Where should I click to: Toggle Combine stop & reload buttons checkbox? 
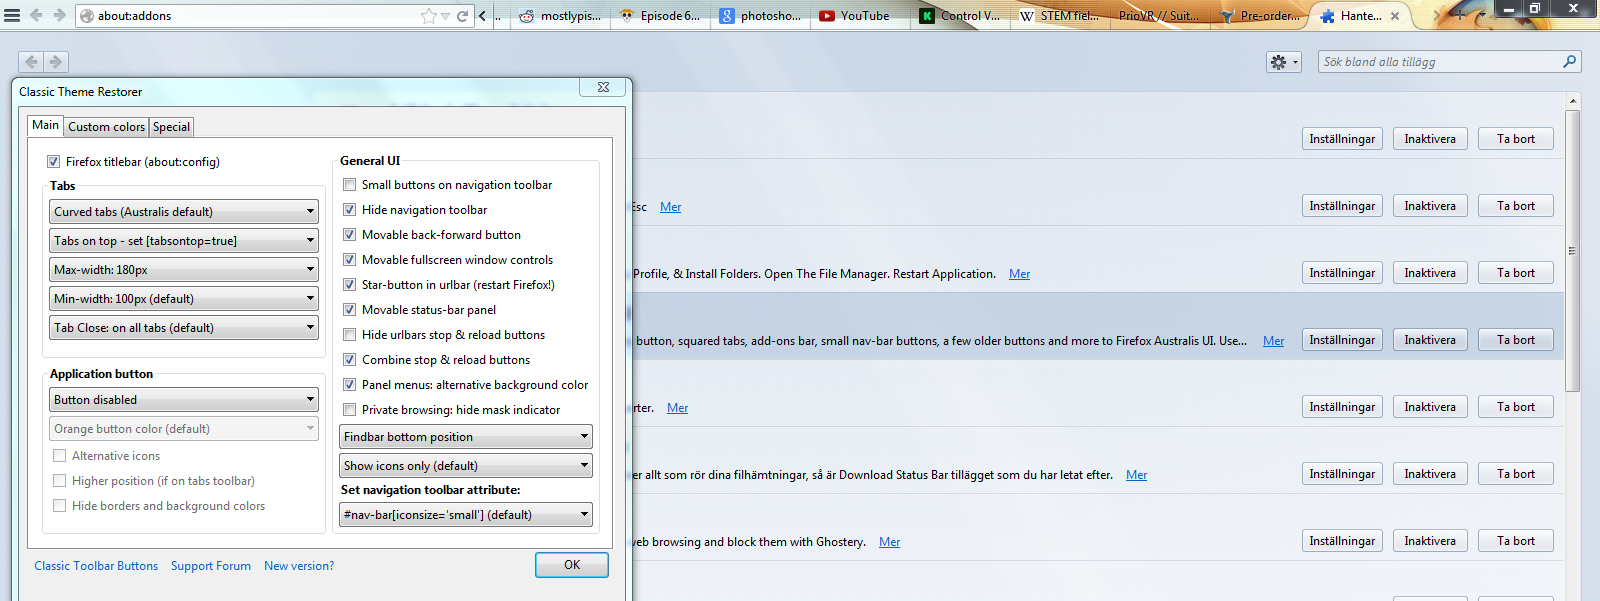coord(349,360)
